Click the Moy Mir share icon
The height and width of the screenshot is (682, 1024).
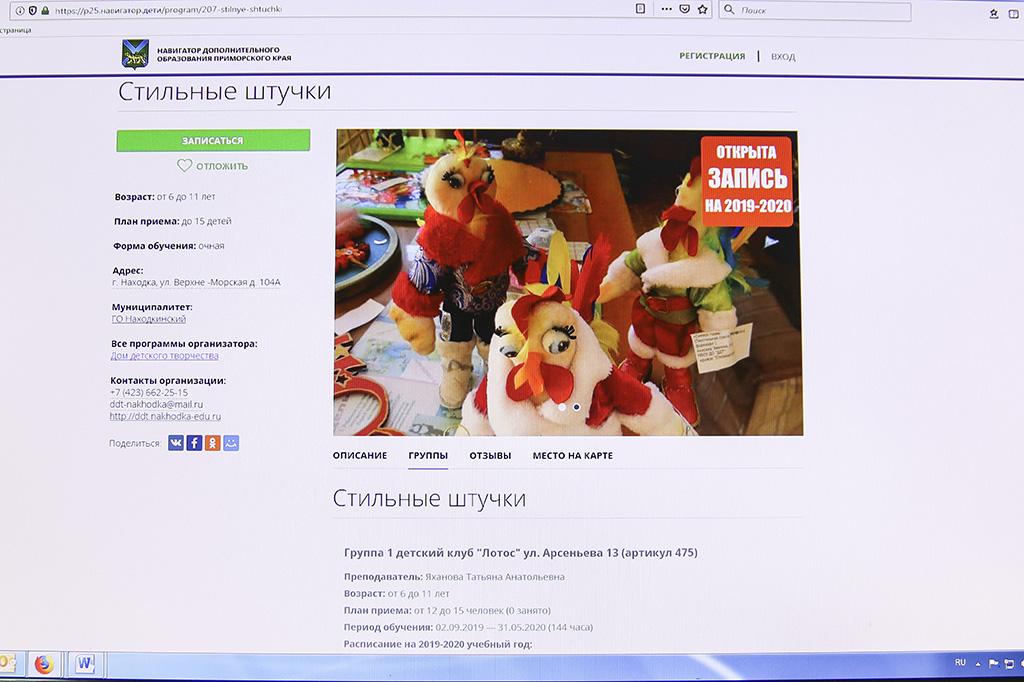pos(231,443)
